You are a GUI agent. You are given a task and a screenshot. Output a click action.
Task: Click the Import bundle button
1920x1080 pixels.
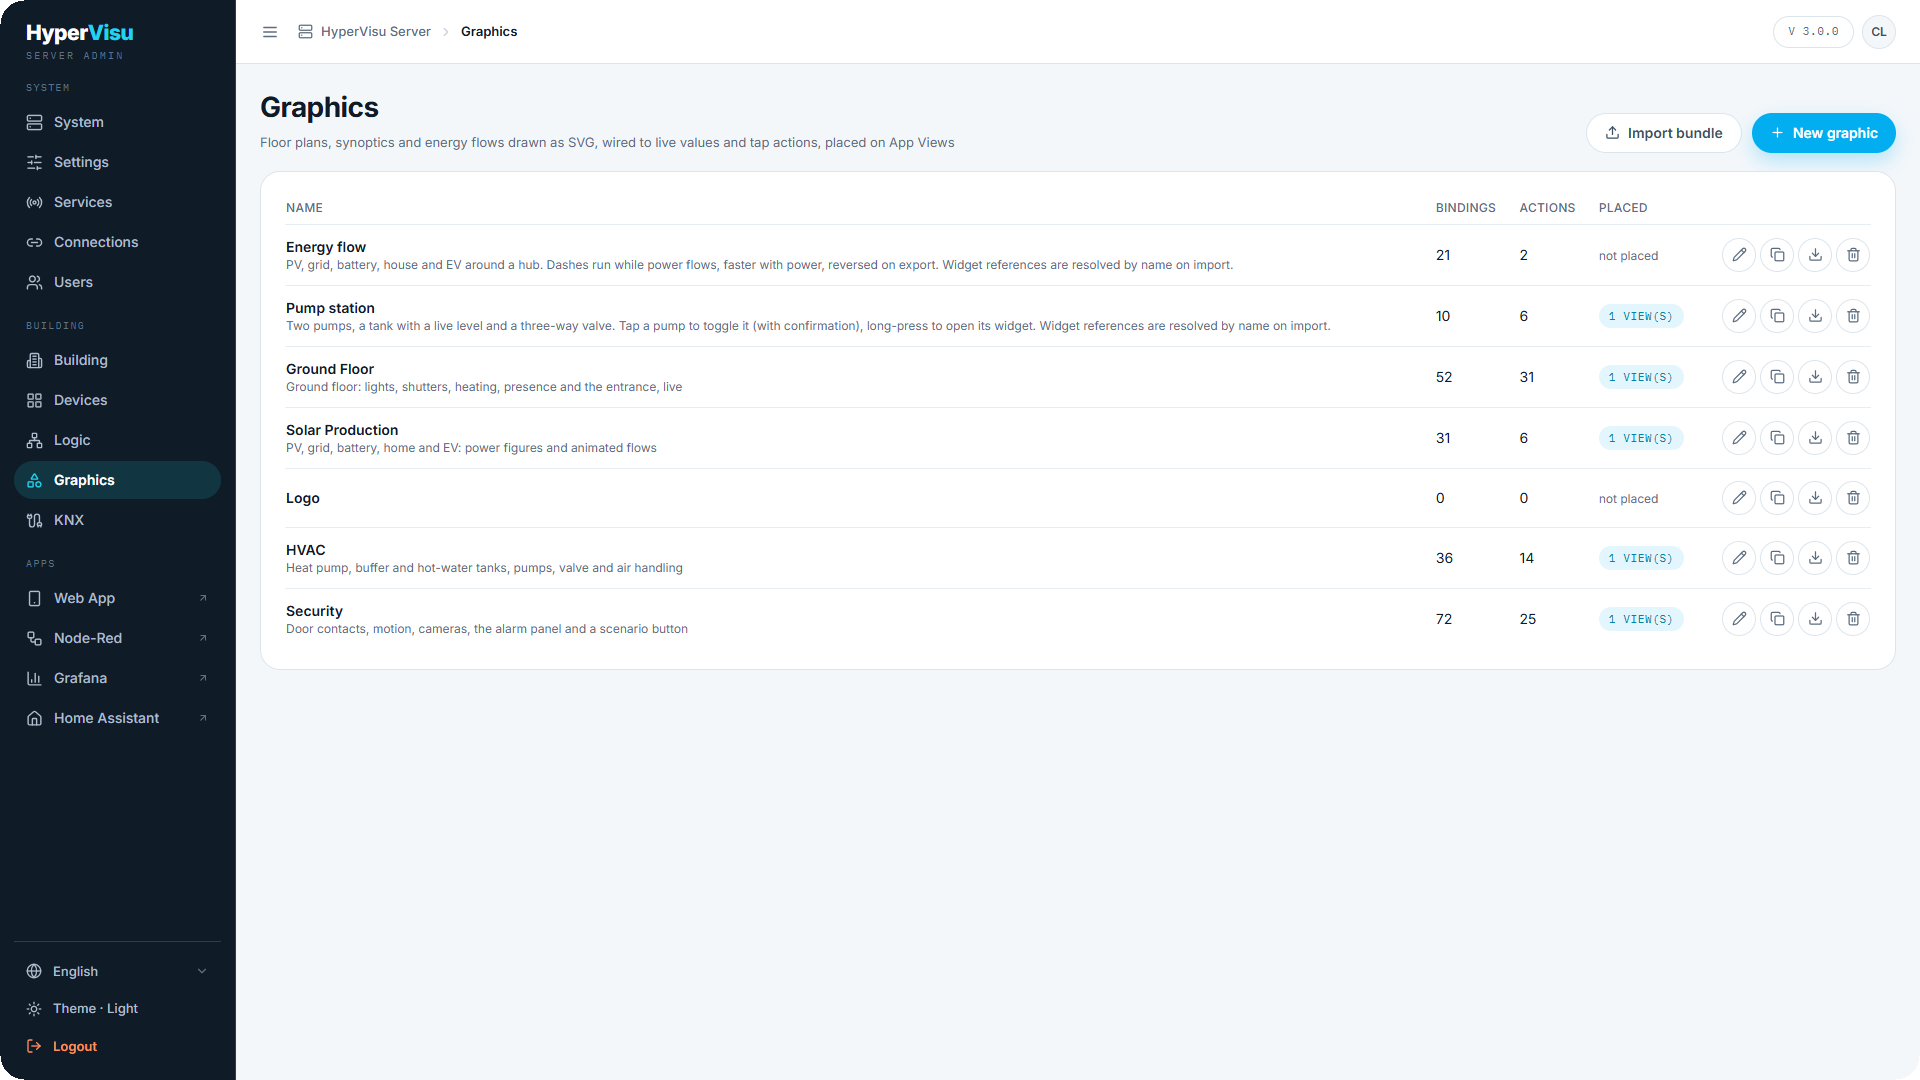coord(1663,133)
